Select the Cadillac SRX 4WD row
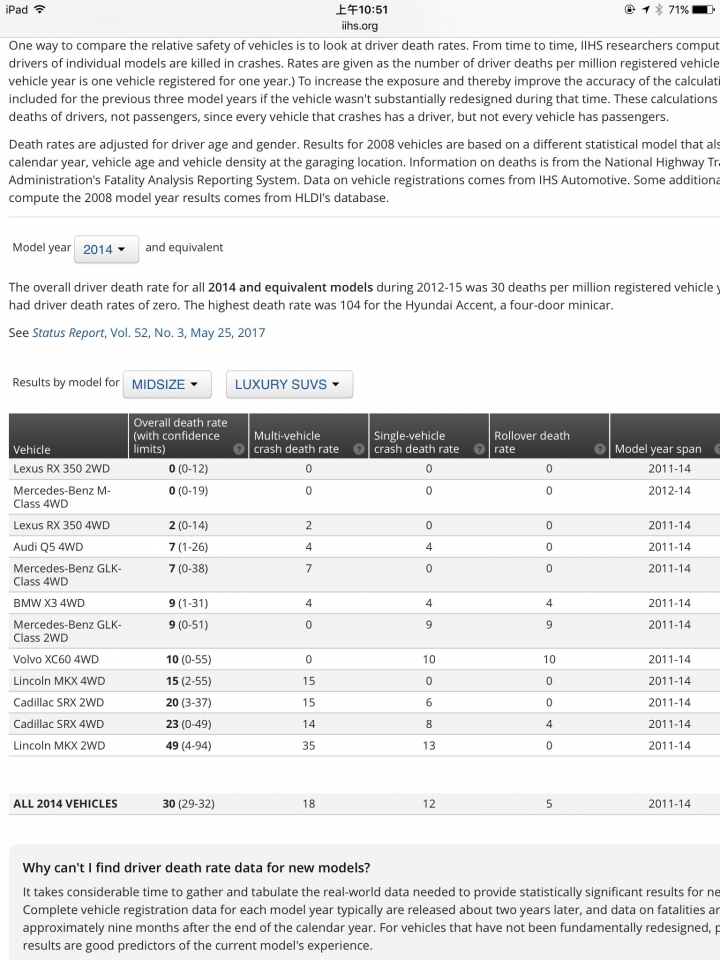The image size is (720, 960). (x=364, y=724)
